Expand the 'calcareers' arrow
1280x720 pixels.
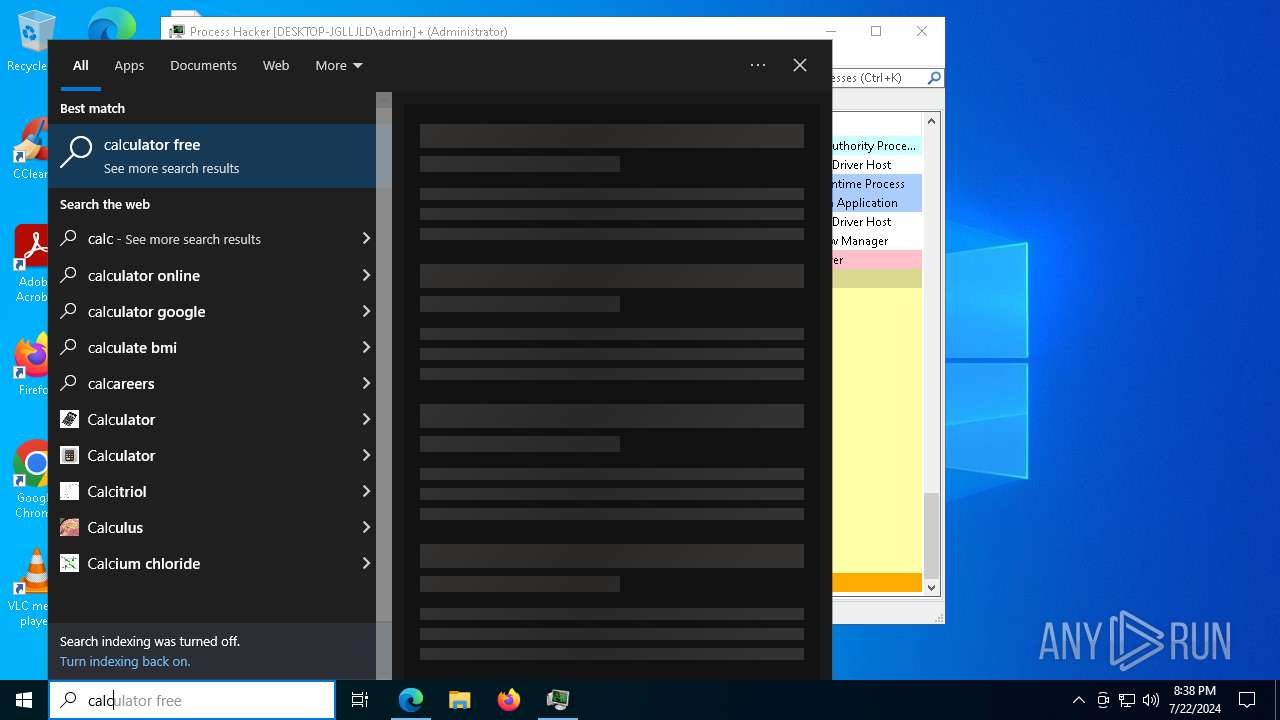(366, 383)
